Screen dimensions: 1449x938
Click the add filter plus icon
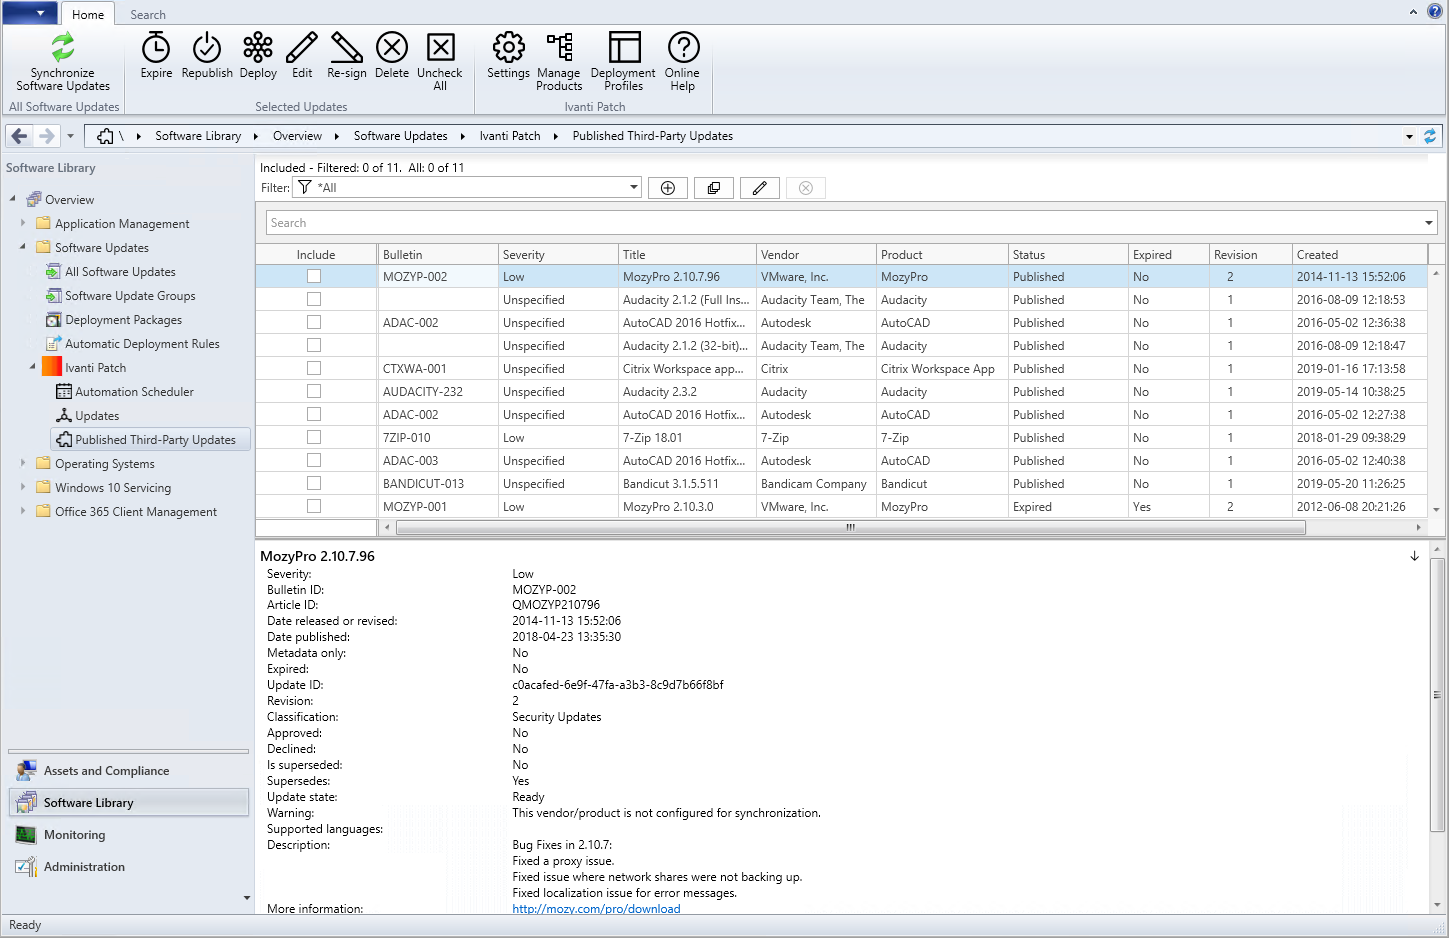[668, 188]
